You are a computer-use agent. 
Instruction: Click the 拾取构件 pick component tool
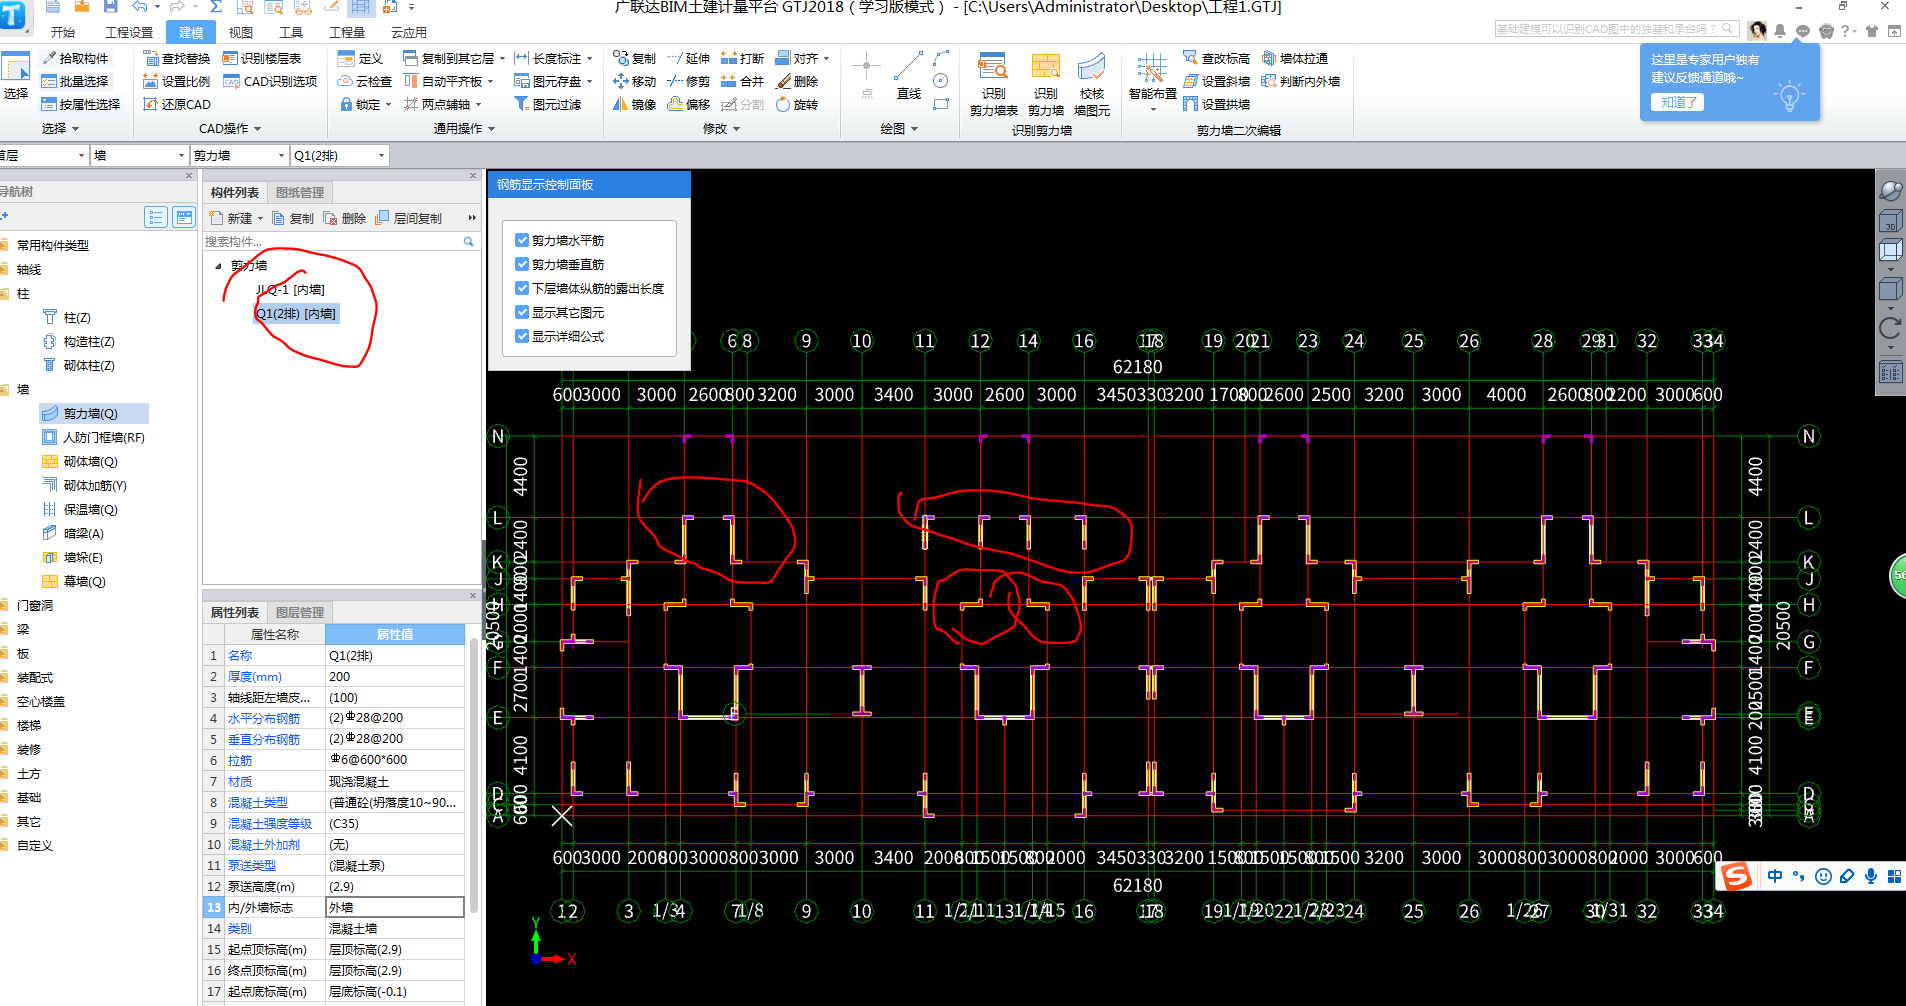coord(76,58)
